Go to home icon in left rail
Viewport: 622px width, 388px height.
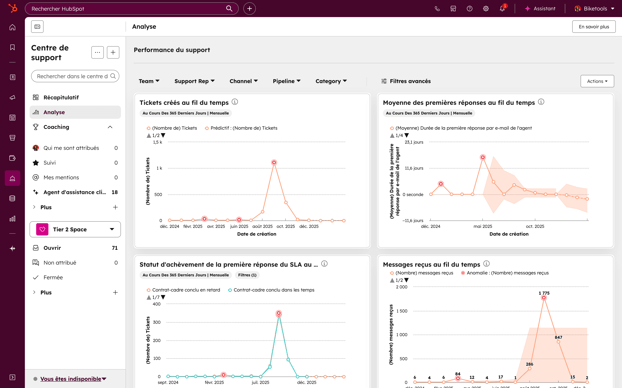[x=12, y=27]
